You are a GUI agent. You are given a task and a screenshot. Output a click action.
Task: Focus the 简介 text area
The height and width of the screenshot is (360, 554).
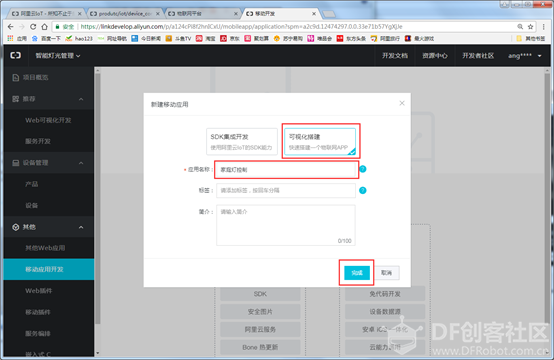coord(286,225)
